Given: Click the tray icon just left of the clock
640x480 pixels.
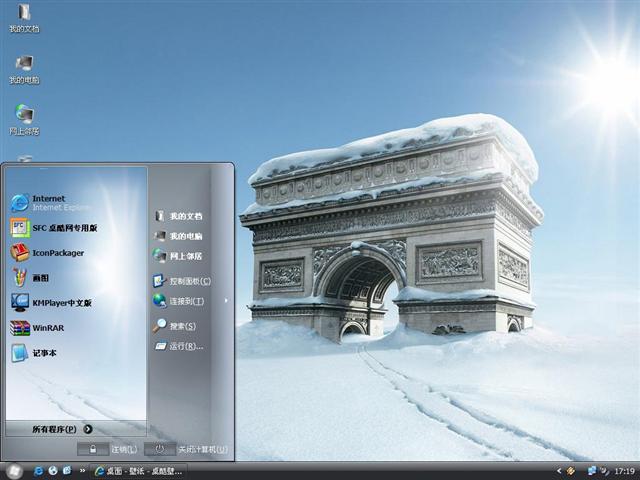Looking at the screenshot, I should click(605, 471).
